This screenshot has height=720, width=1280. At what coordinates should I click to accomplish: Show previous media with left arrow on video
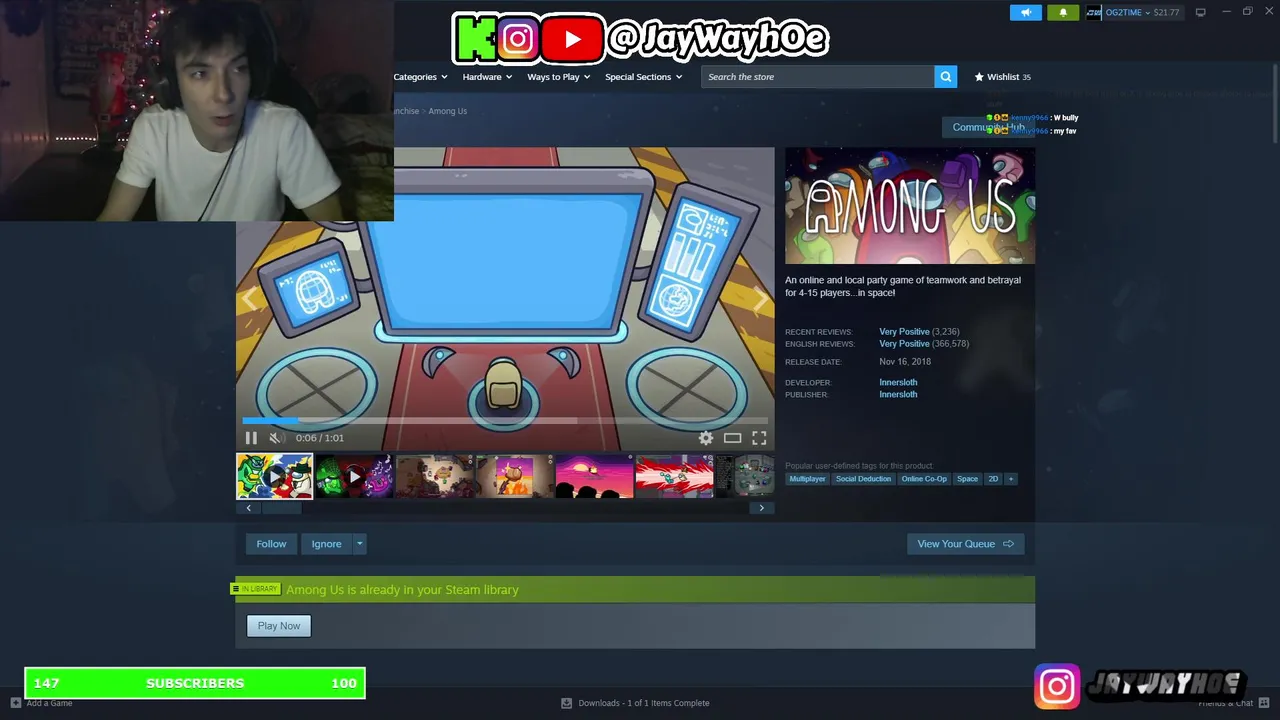pyautogui.click(x=250, y=298)
